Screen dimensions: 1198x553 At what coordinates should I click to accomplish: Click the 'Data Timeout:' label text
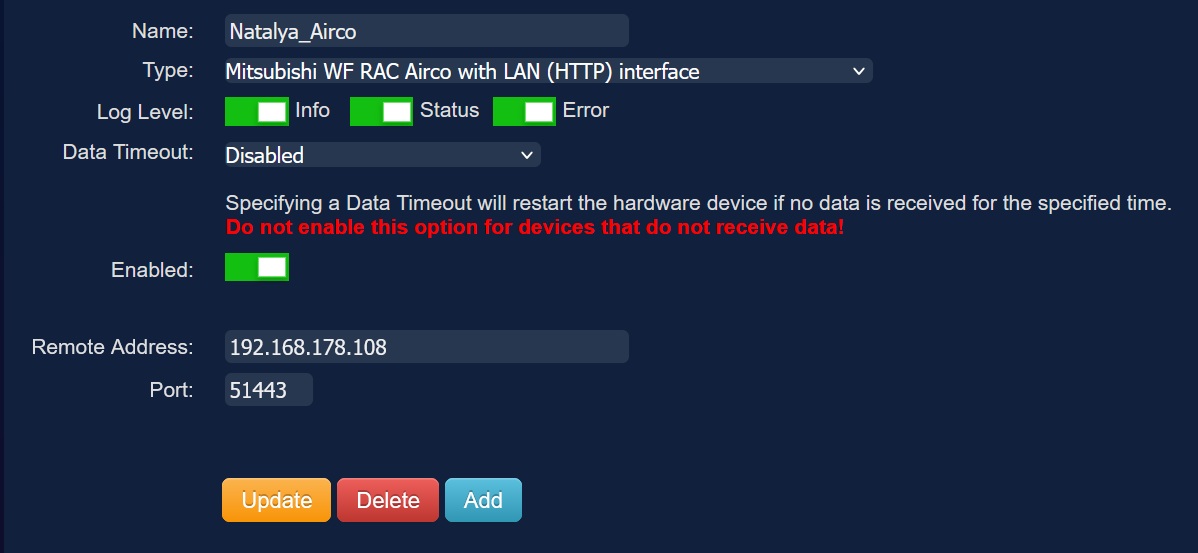(x=128, y=153)
